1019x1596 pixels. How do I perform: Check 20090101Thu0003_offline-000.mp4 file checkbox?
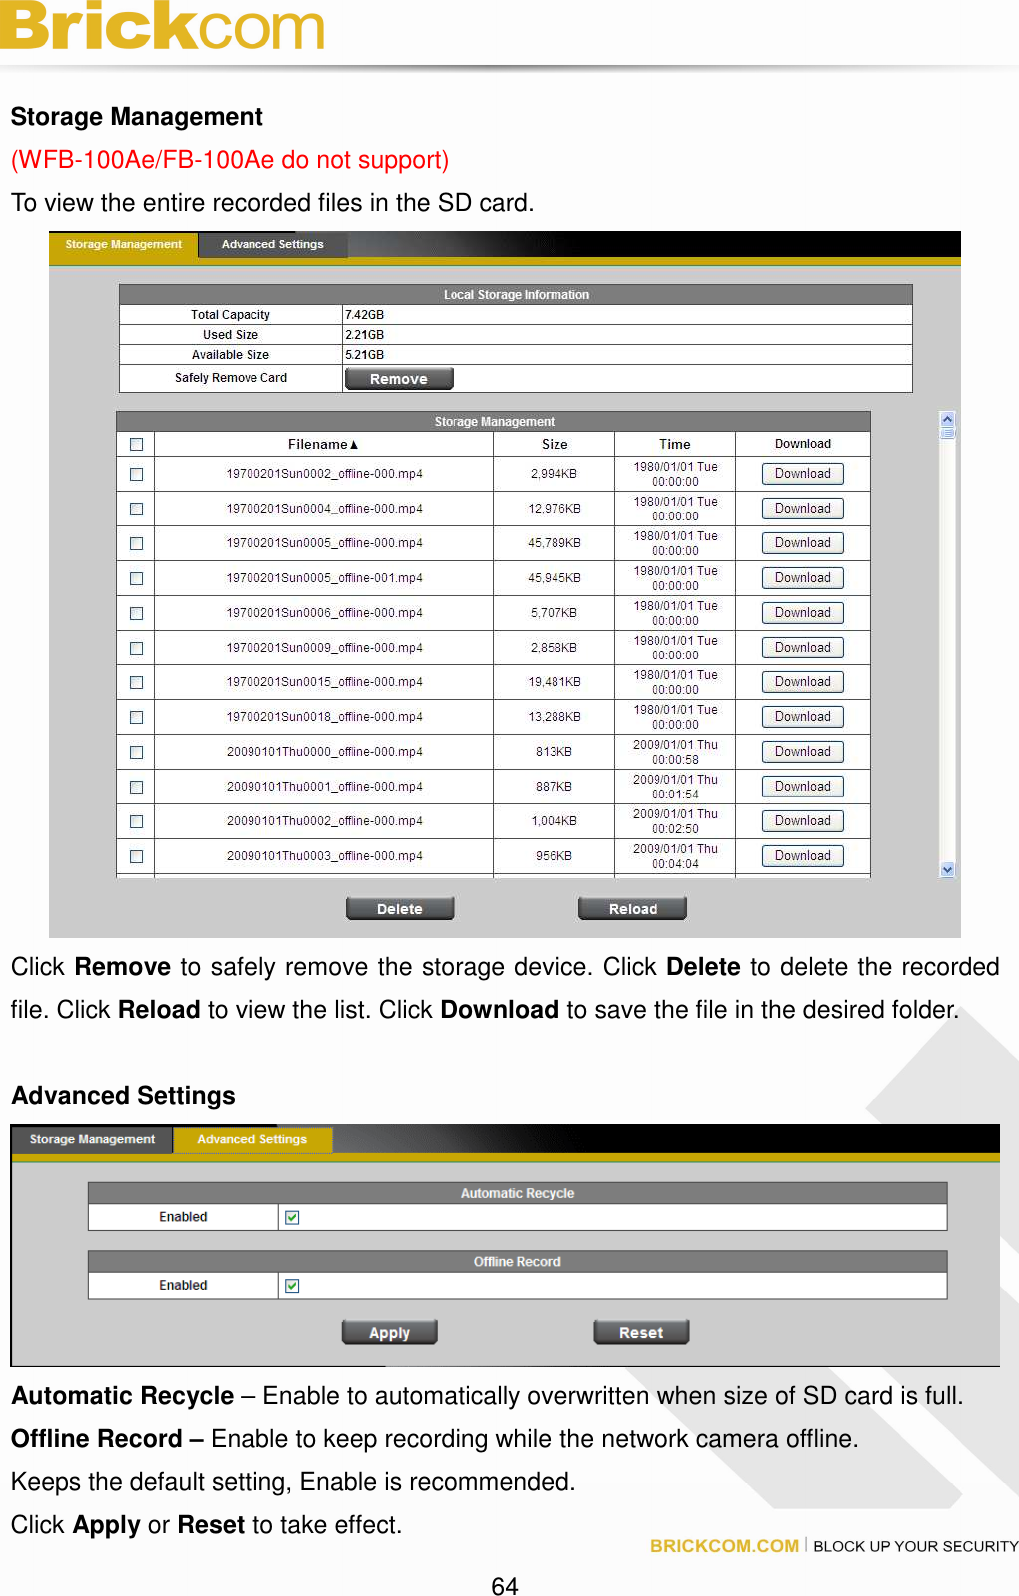click(x=137, y=856)
